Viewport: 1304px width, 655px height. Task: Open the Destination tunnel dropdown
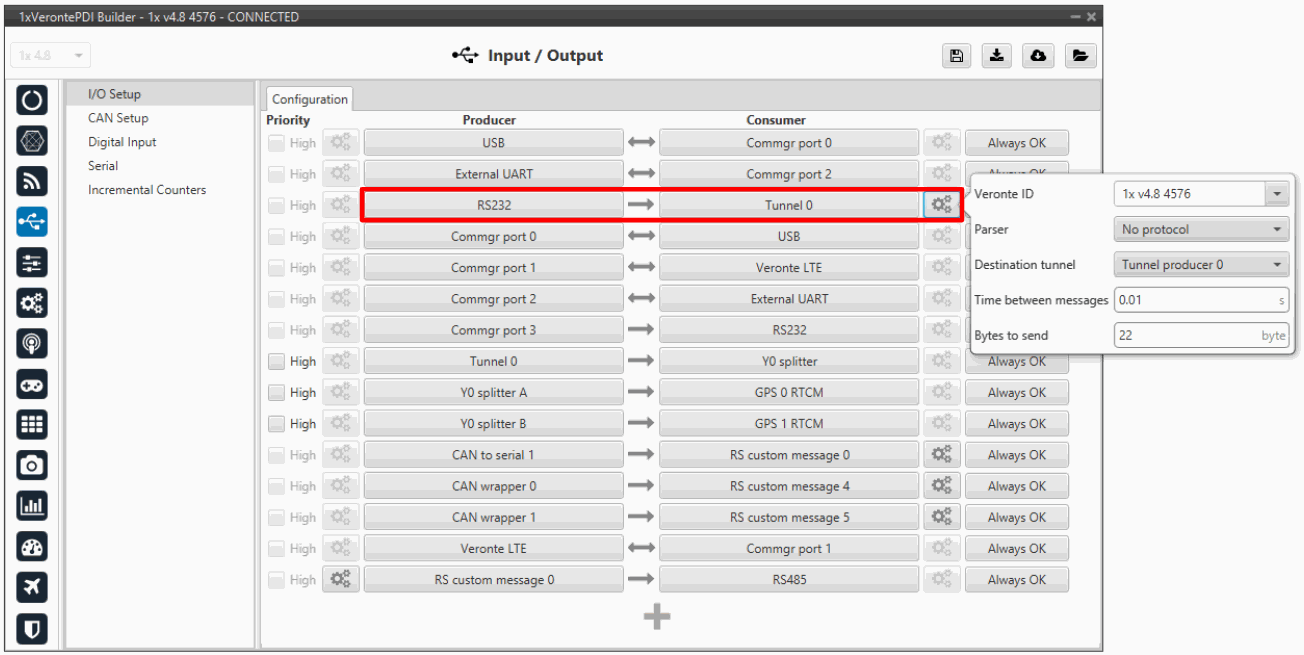point(1201,265)
